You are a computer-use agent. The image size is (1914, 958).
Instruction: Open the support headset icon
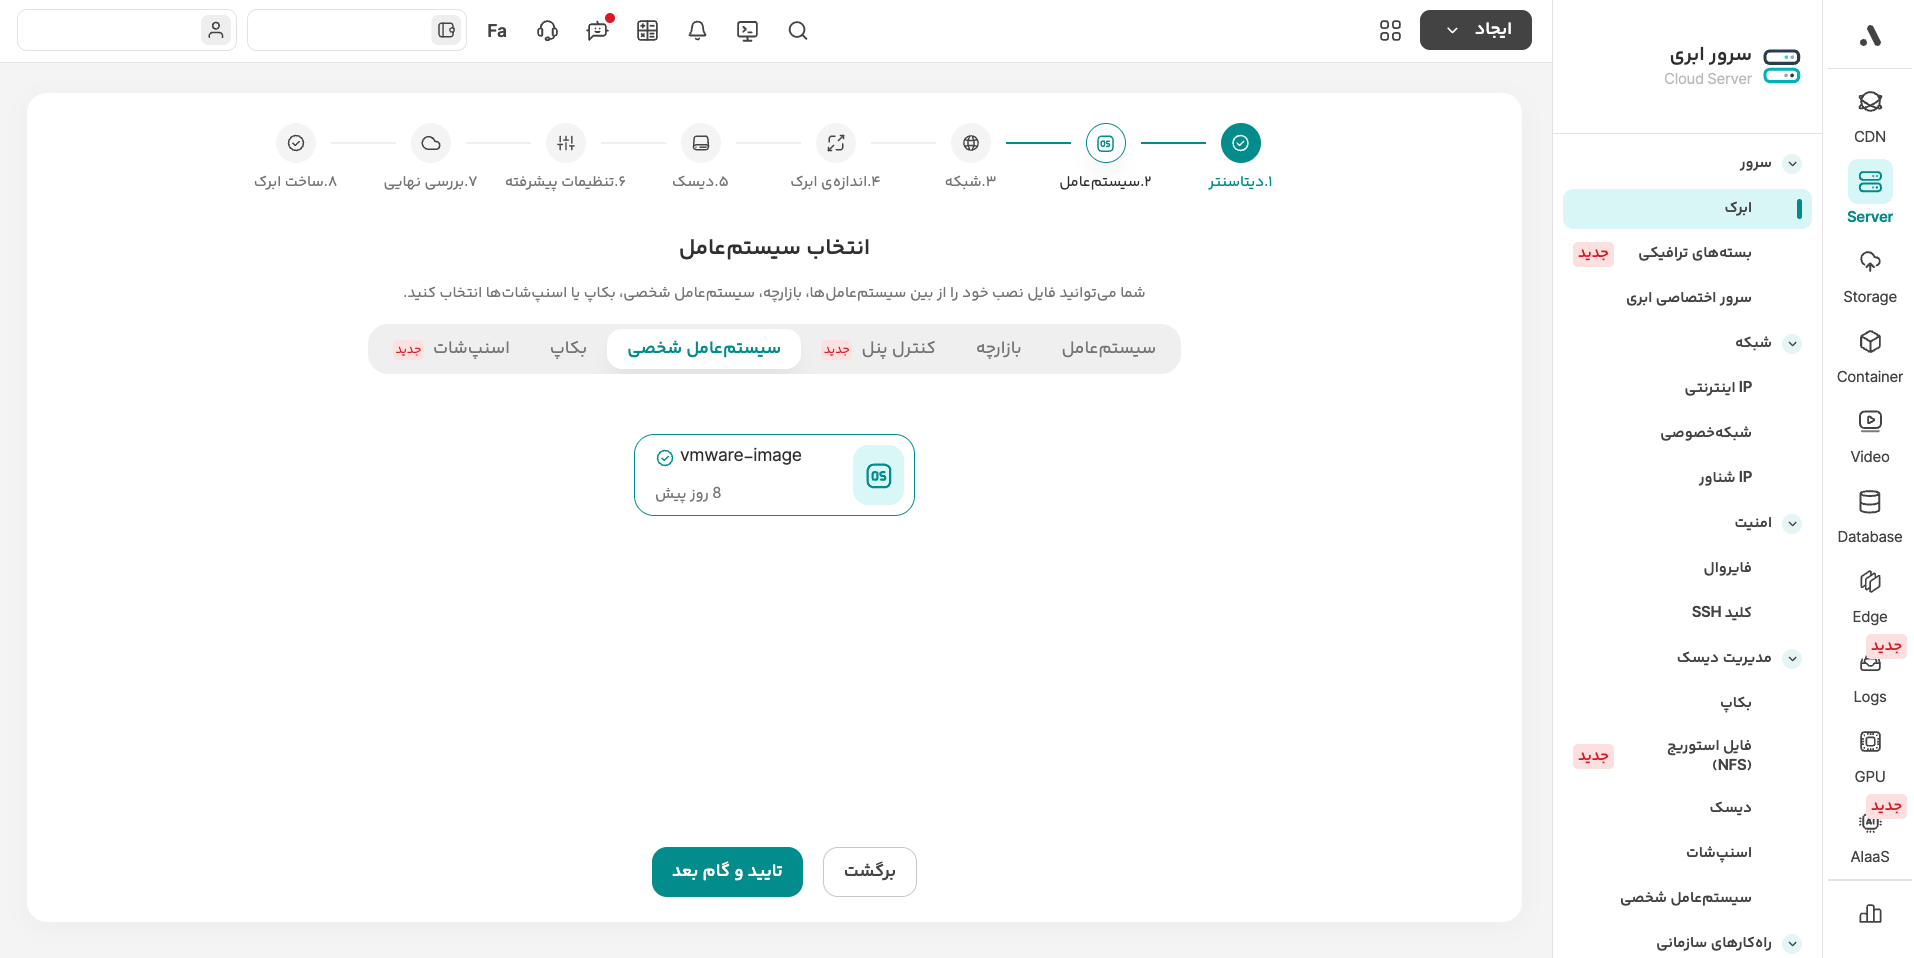point(547,31)
